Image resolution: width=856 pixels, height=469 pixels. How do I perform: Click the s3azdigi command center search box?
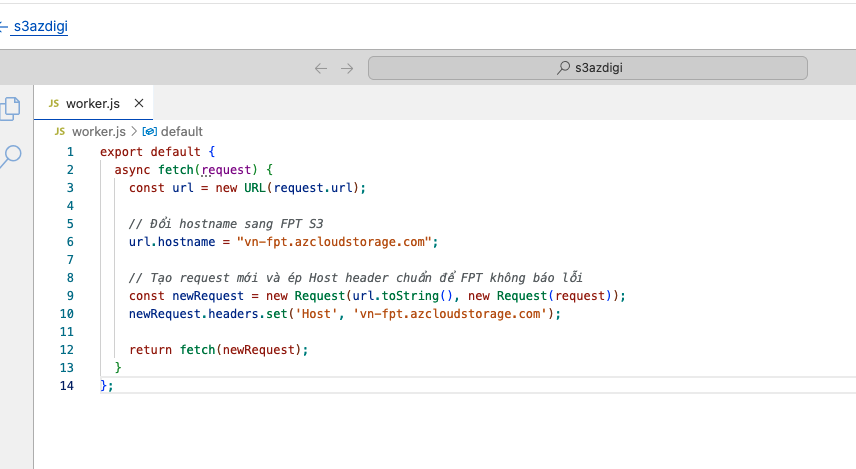(587, 68)
